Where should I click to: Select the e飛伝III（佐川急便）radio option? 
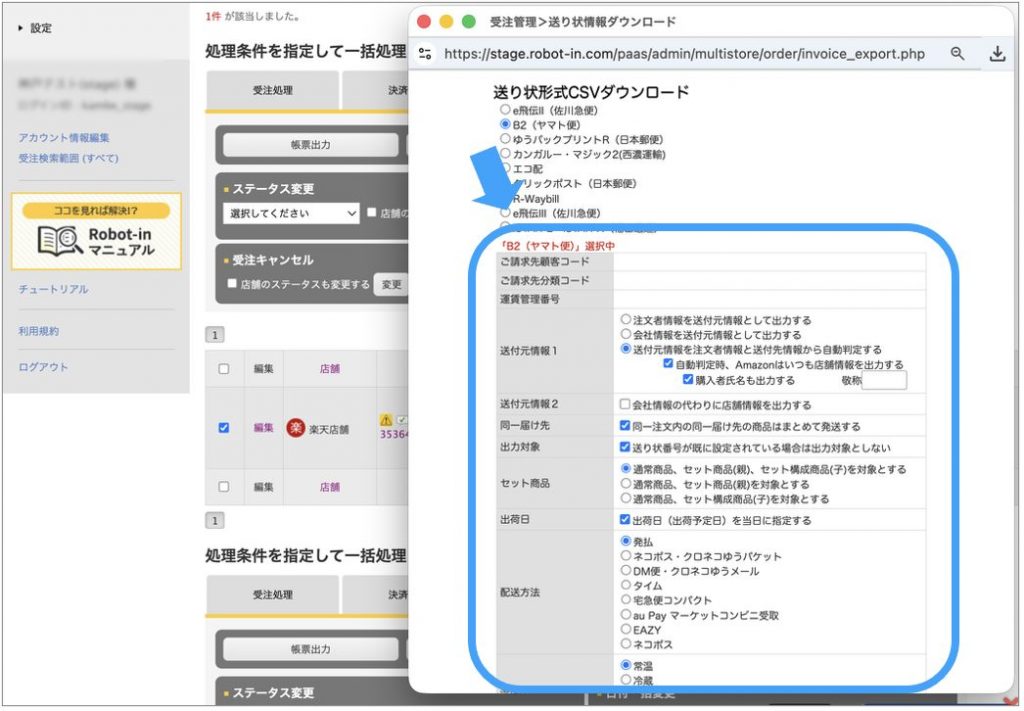click(x=505, y=212)
